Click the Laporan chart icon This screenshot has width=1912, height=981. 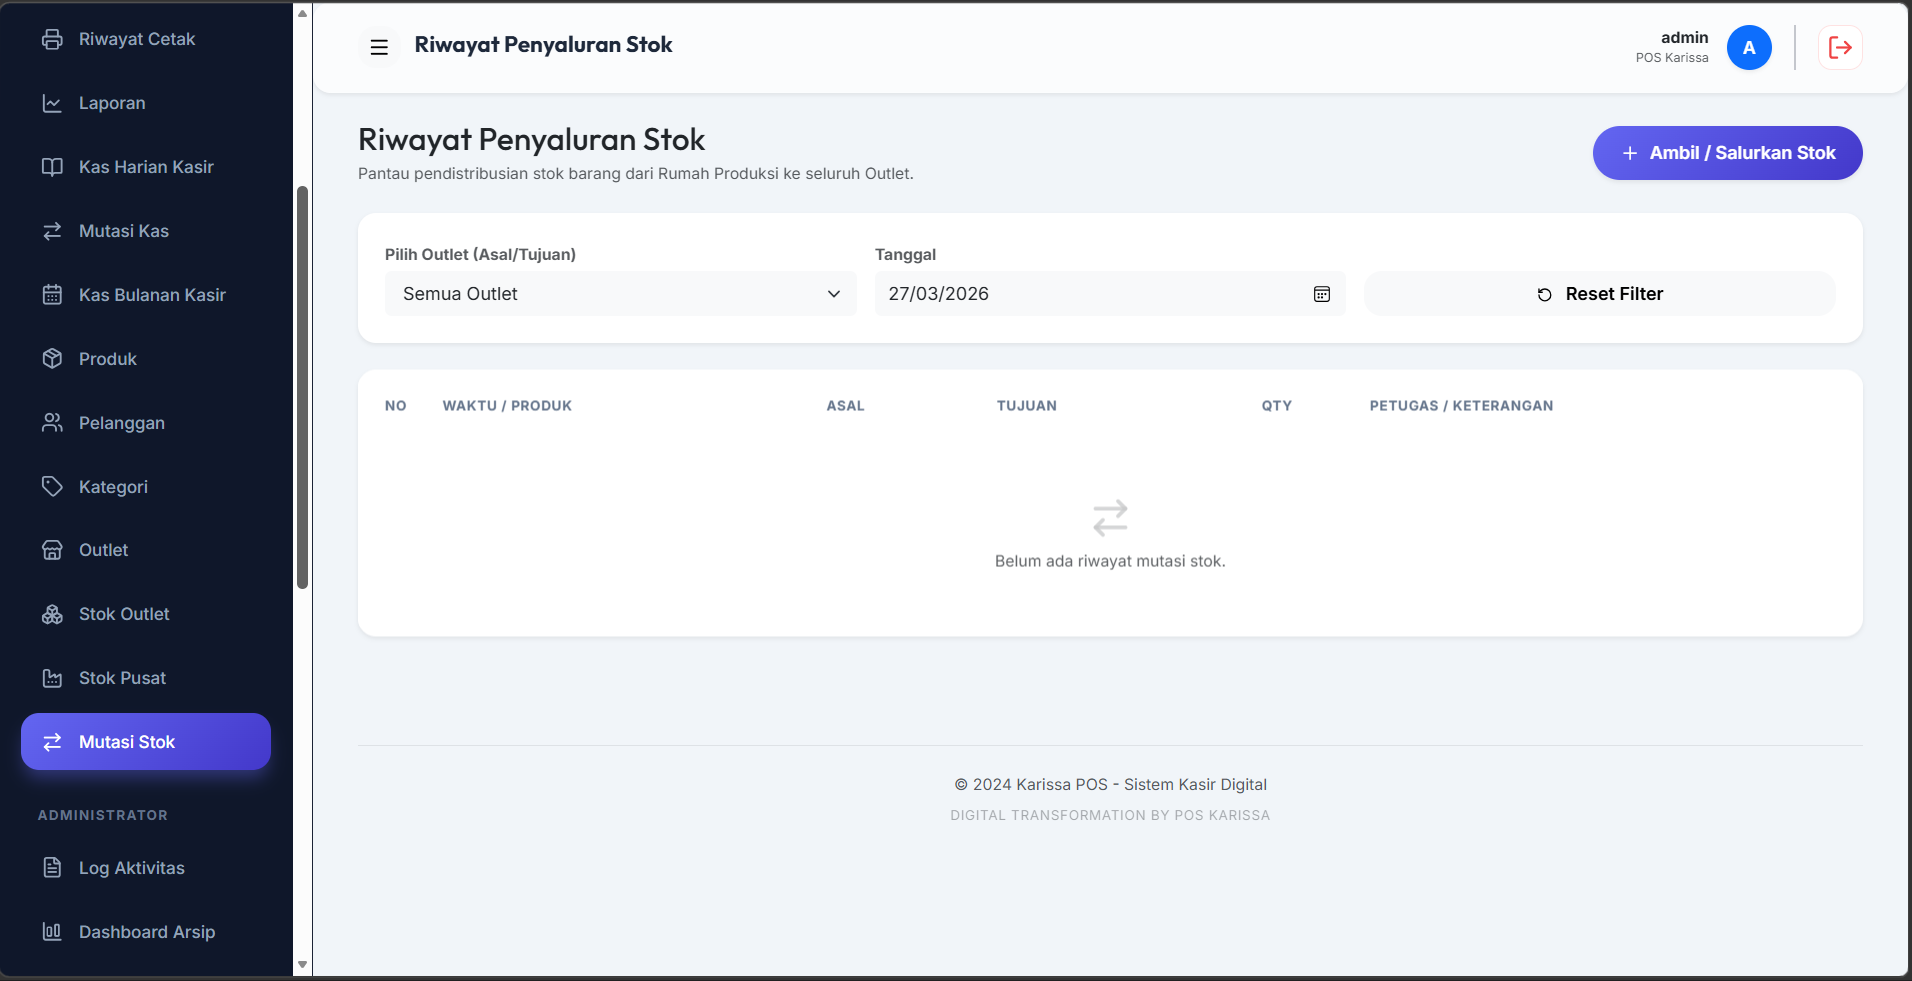pos(52,103)
